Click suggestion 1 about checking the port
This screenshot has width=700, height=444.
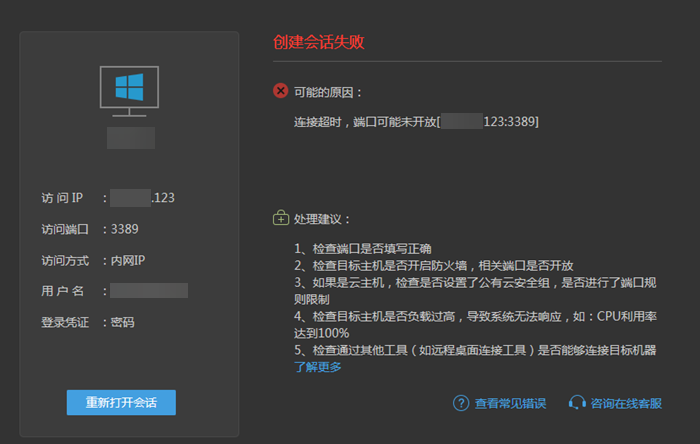(362, 248)
